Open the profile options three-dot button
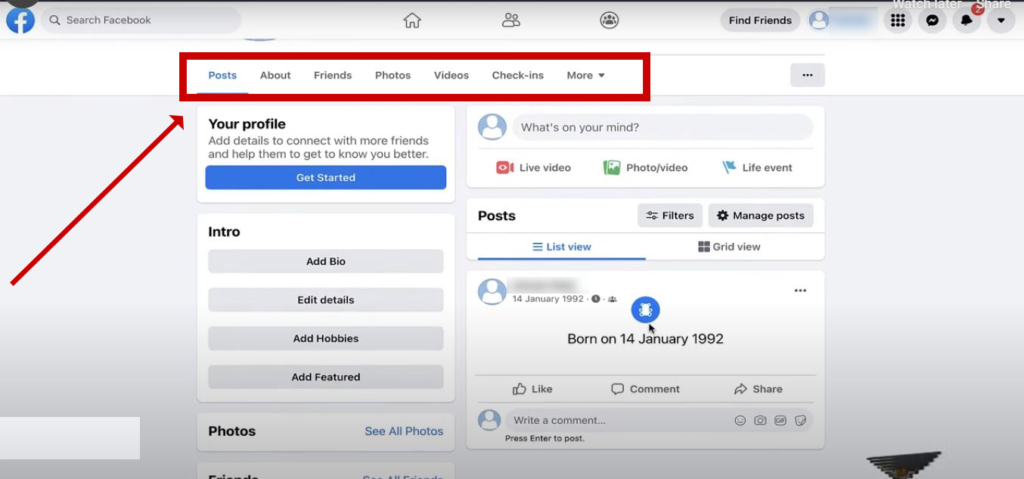Viewport: 1024px width, 479px height. (x=808, y=75)
